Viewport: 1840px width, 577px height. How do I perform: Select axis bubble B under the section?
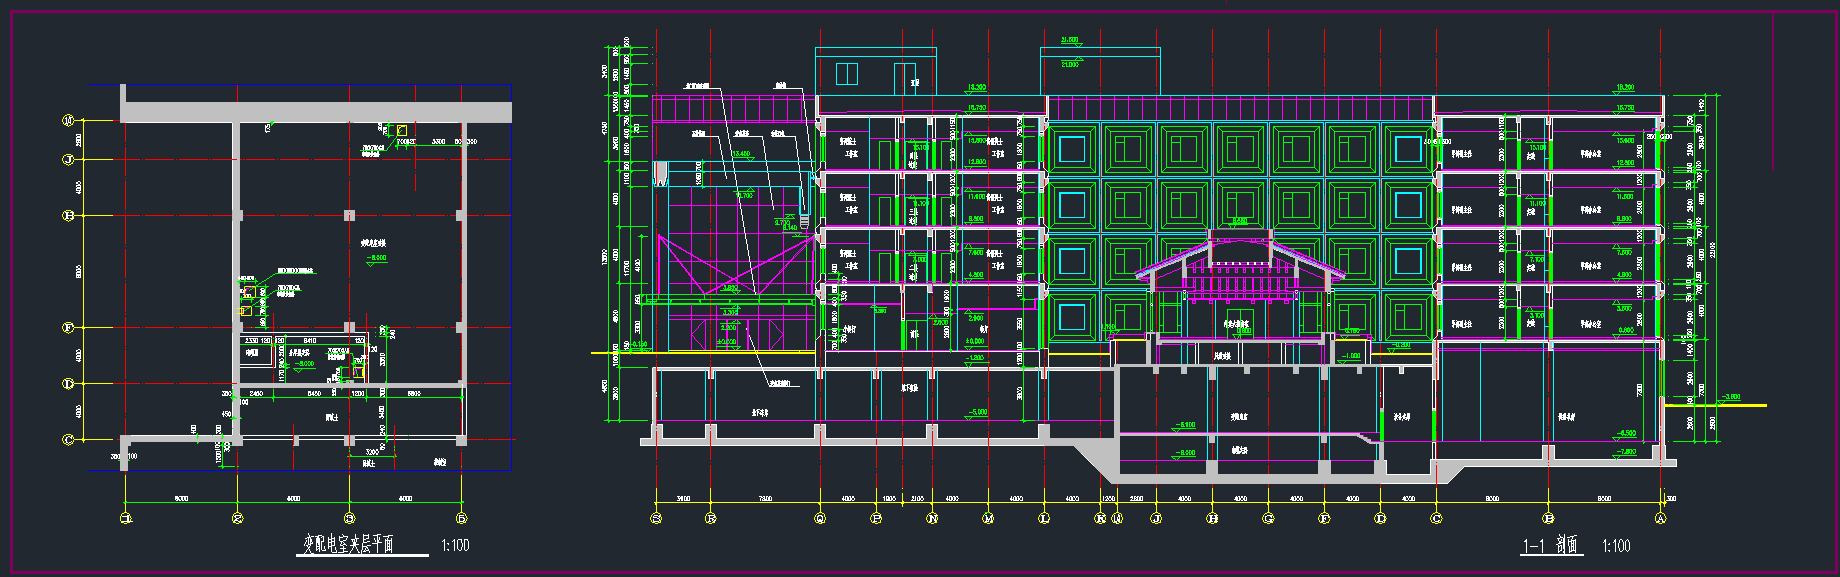point(1549,518)
